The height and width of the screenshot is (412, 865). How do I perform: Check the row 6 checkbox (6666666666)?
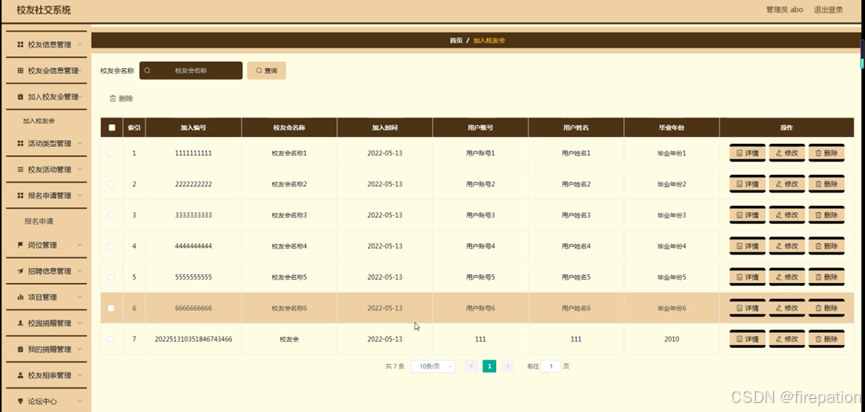point(111,308)
